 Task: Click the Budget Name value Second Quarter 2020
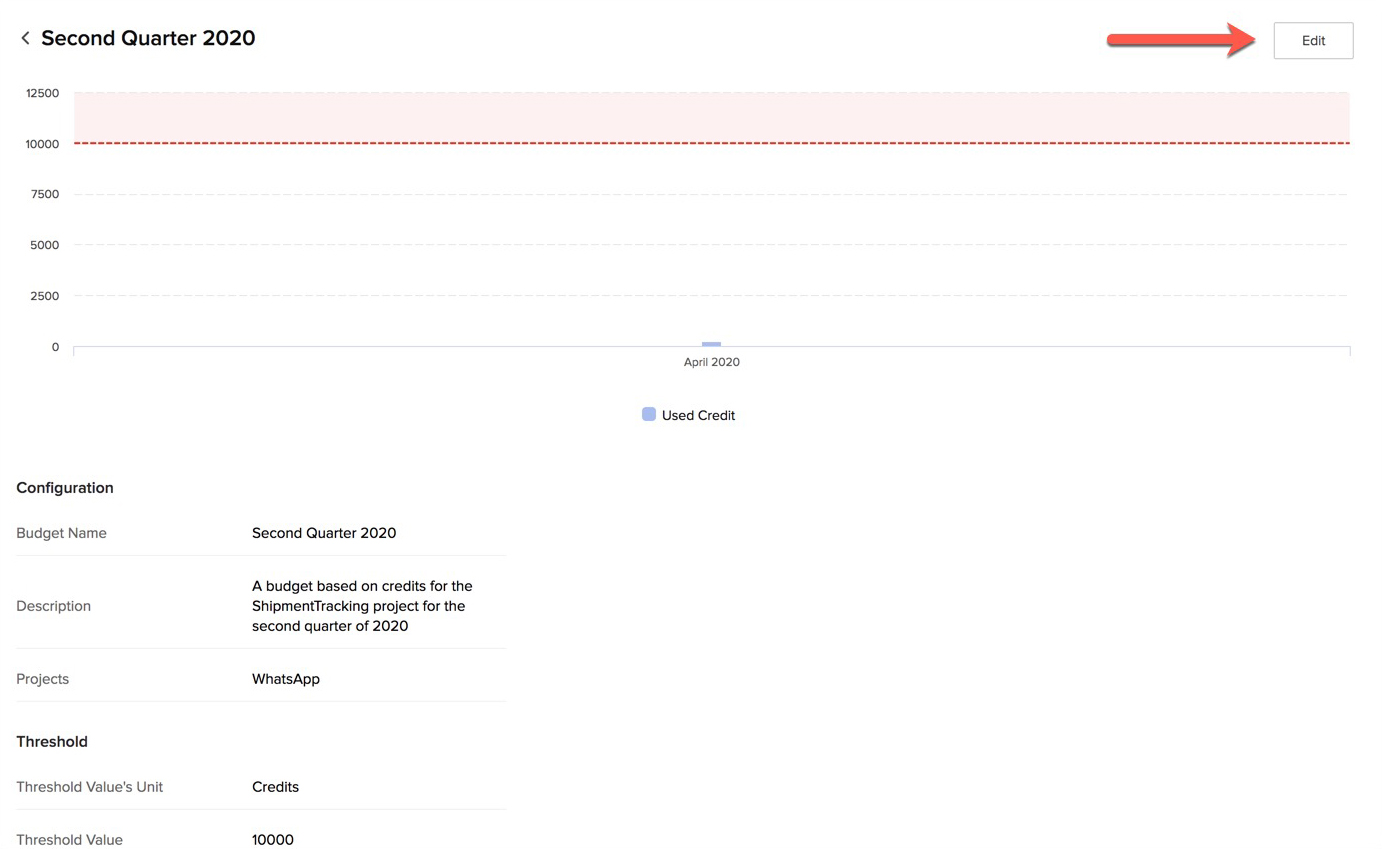323,532
